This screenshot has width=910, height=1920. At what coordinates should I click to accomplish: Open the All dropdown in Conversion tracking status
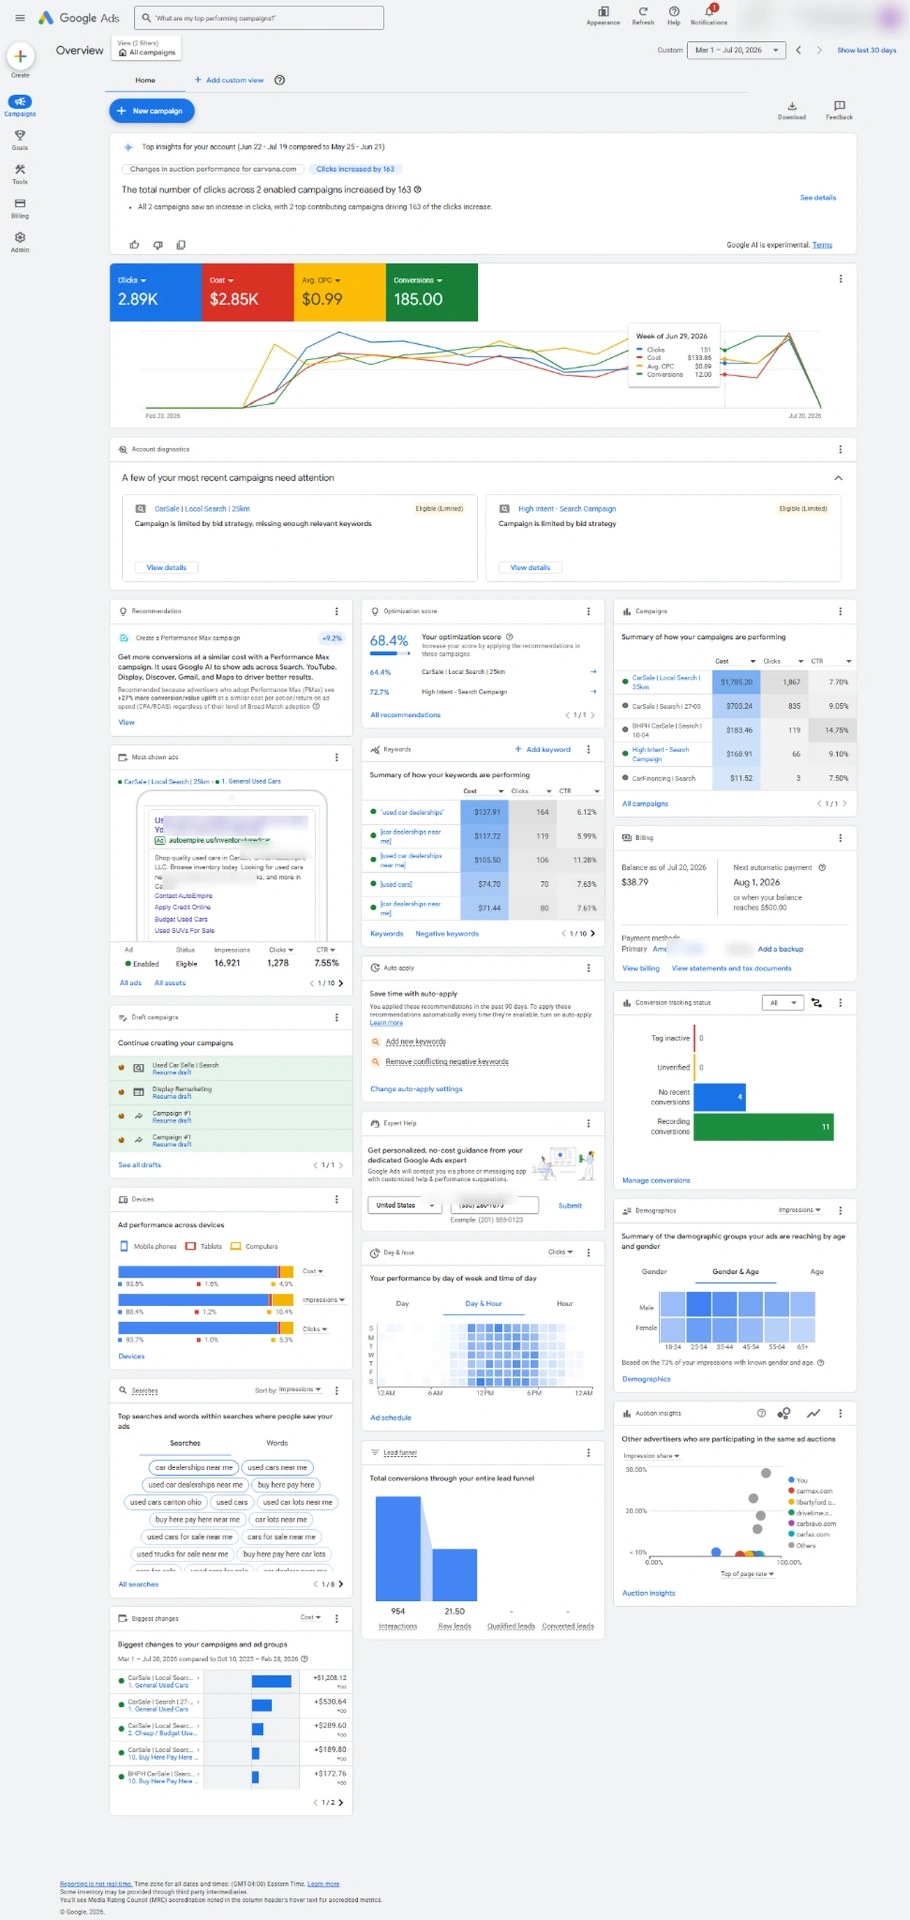783,1002
